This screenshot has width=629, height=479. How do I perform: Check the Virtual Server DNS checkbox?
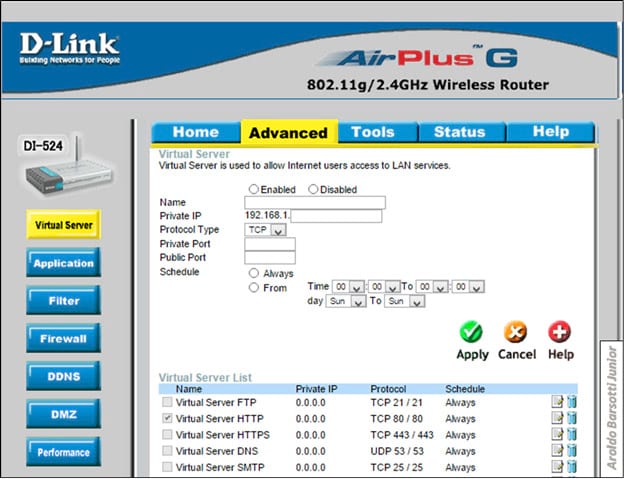click(167, 451)
